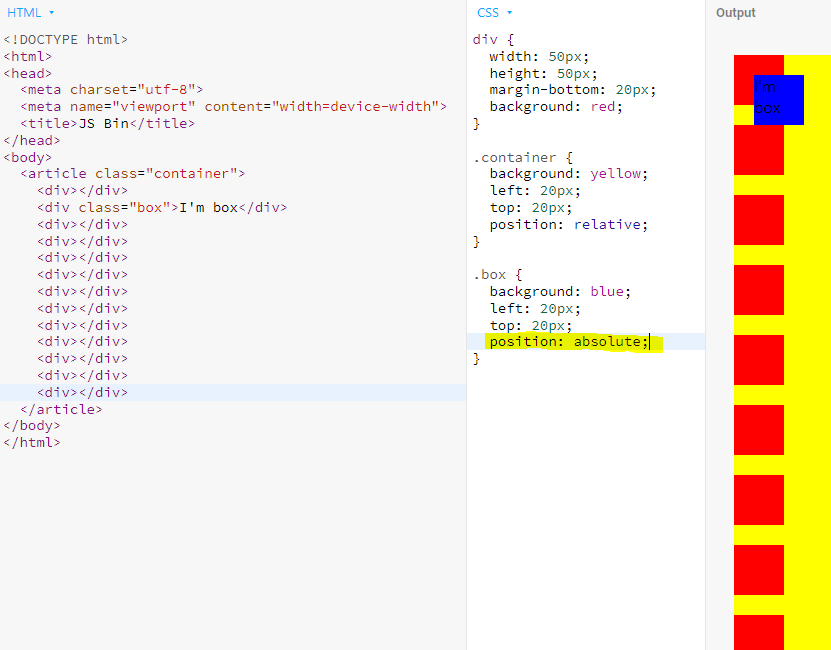Click the background: yellow line
This screenshot has width=831, height=650.
coord(569,173)
